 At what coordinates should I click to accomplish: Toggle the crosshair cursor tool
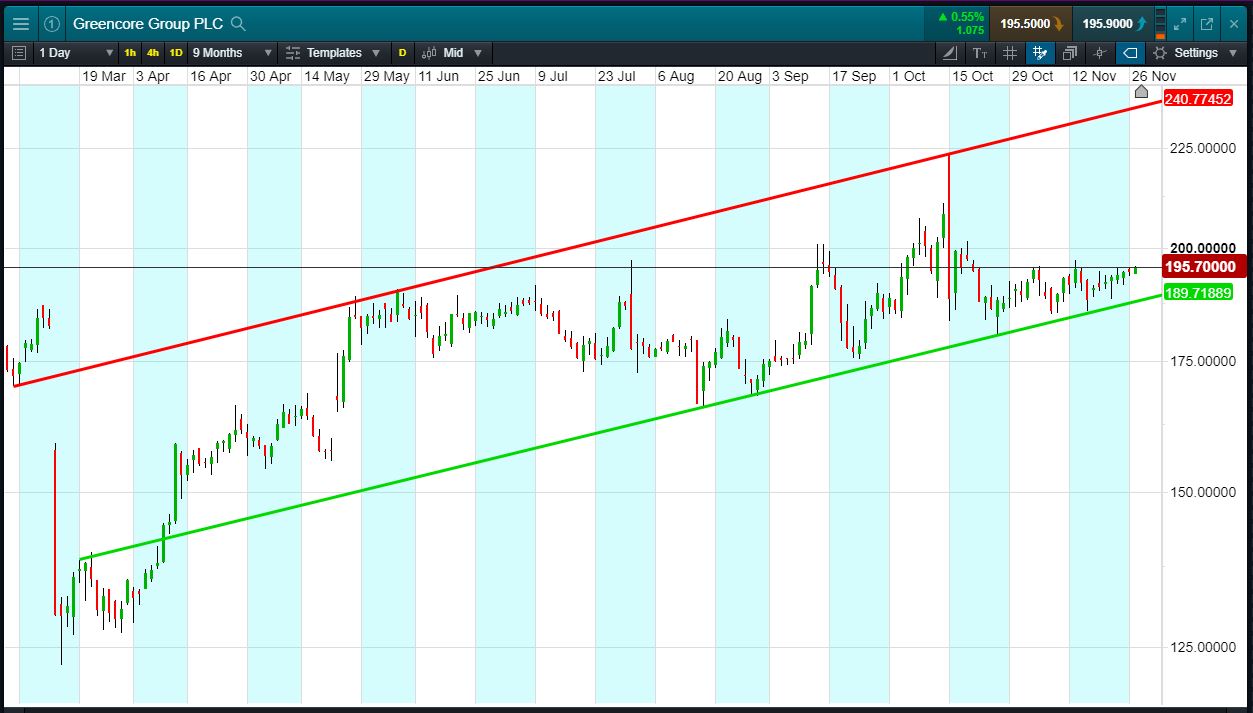(x=1100, y=52)
